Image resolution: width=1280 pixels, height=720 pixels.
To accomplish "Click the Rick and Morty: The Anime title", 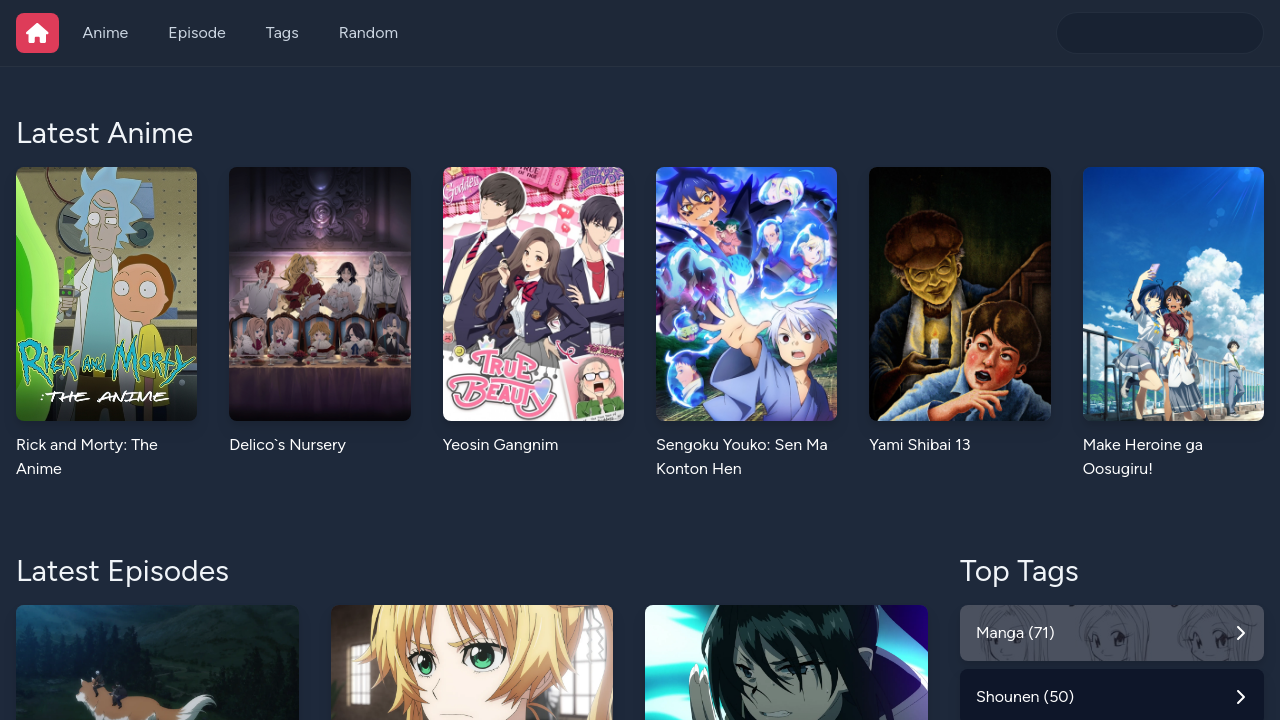I will 87,457.
